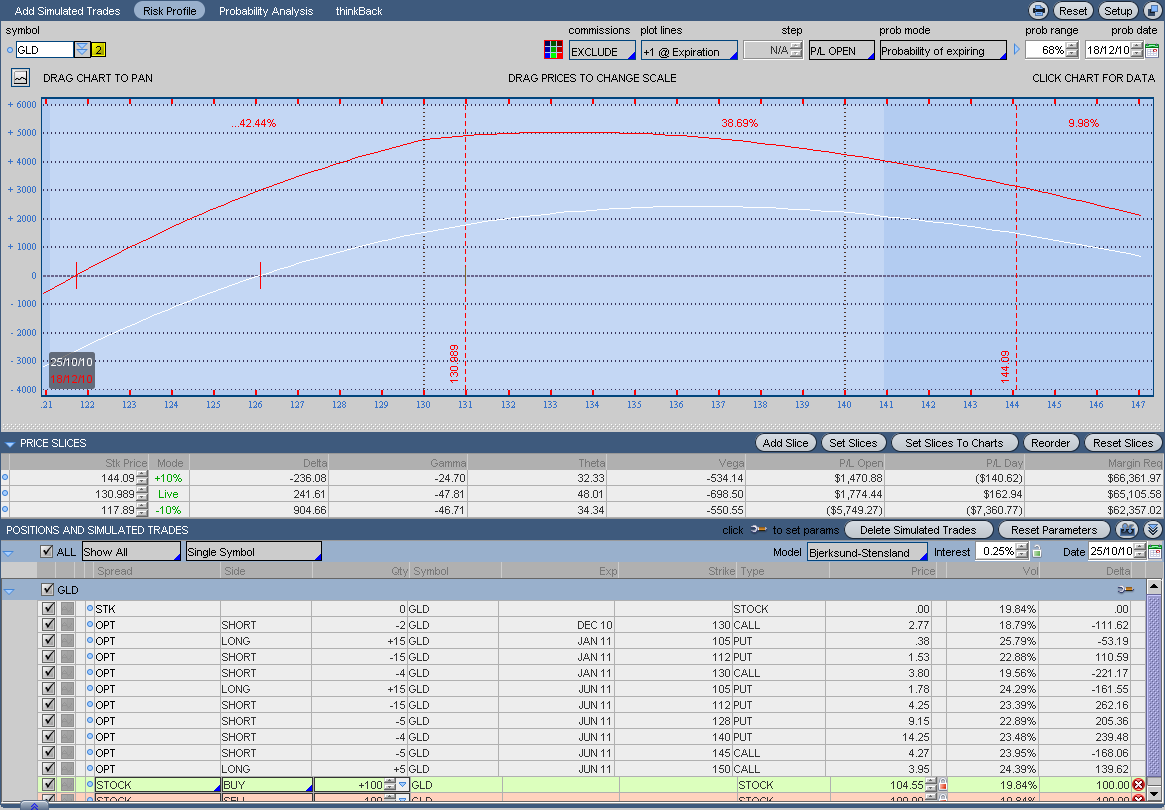
Task: Switch to the Probability Analysis tab
Action: 266,11
